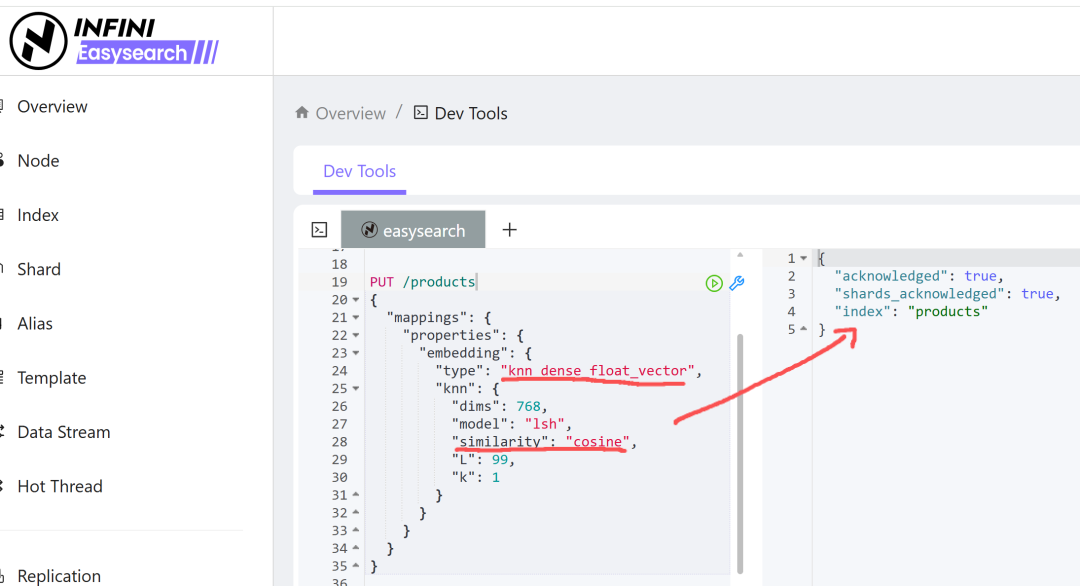Collapse the properties block on line 22
The height and width of the screenshot is (586, 1080).
[356, 335]
